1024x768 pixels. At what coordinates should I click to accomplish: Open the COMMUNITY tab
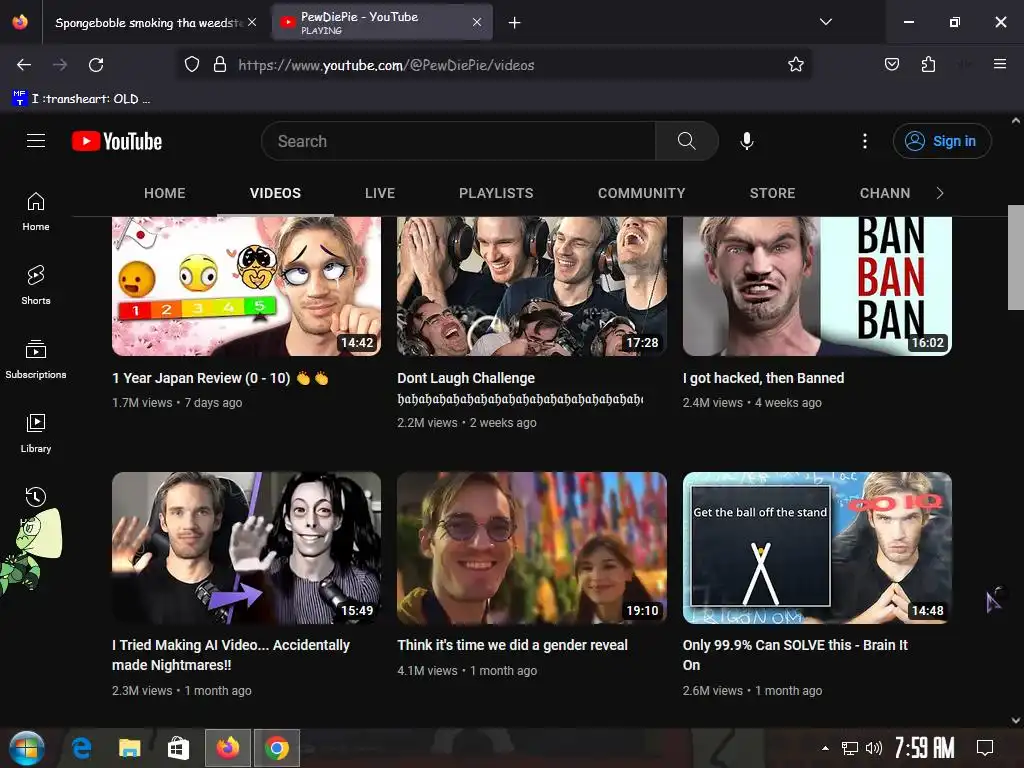641,193
